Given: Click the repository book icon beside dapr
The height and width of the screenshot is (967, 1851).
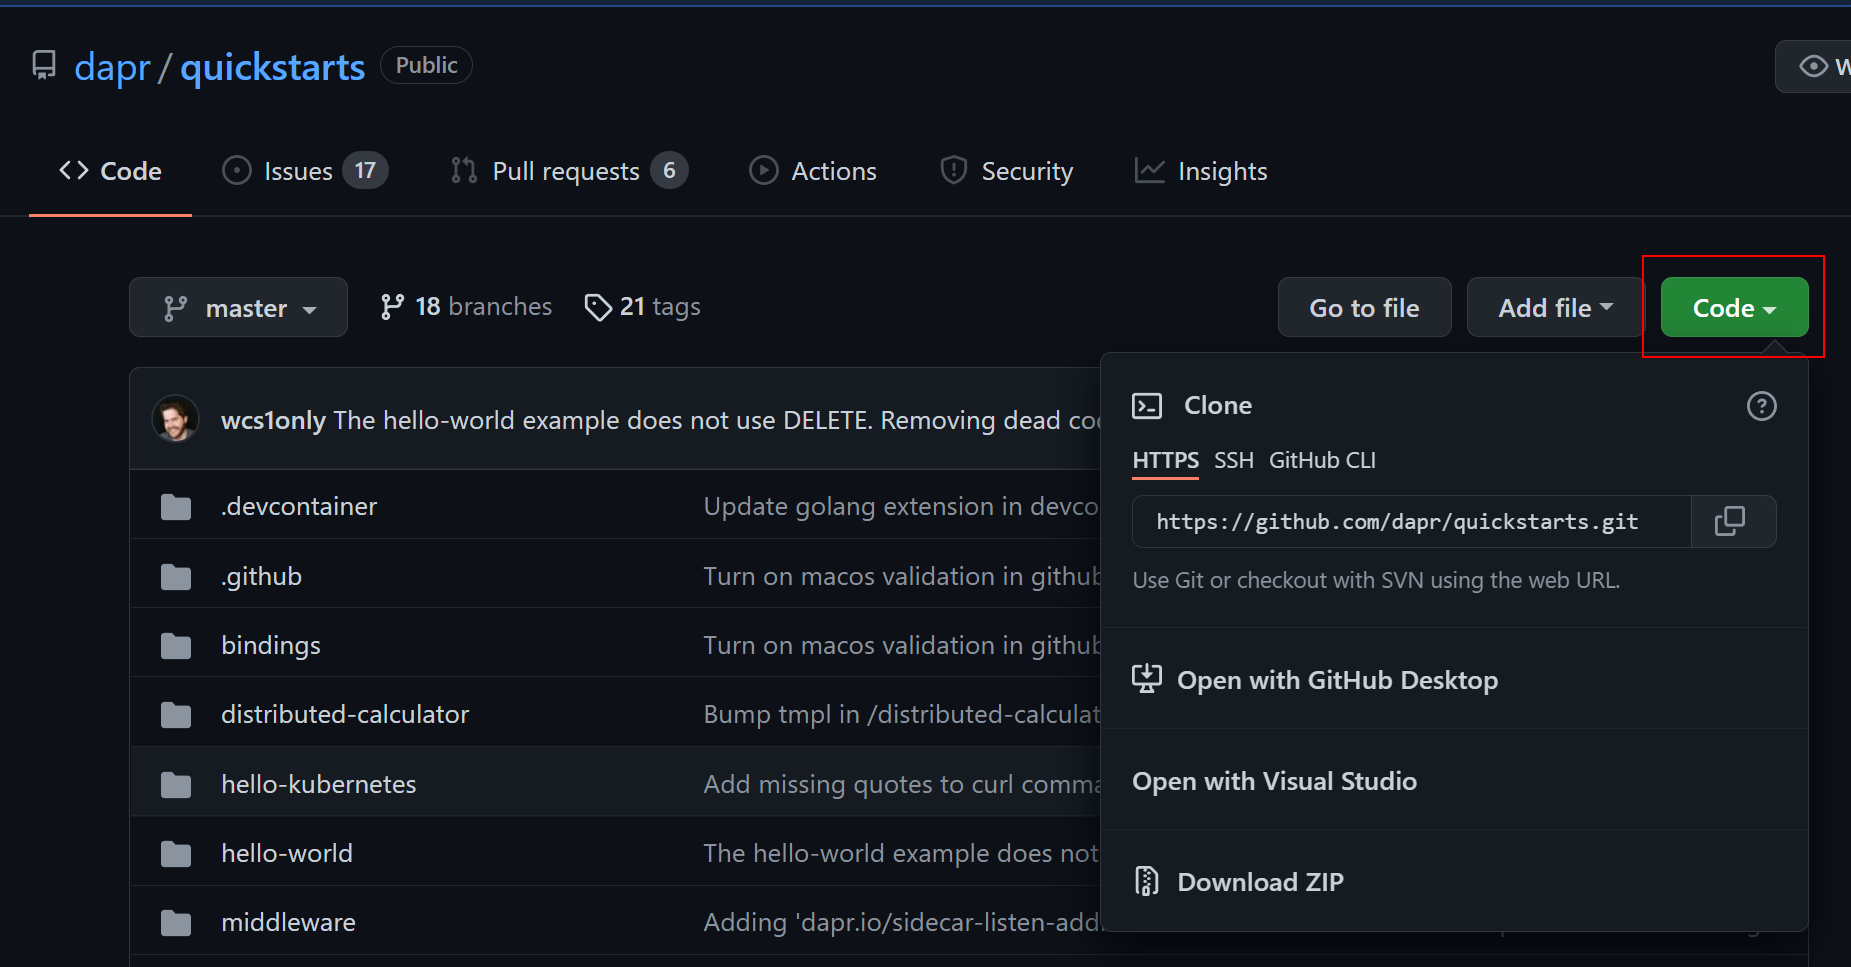Looking at the screenshot, I should [x=44, y=64].
